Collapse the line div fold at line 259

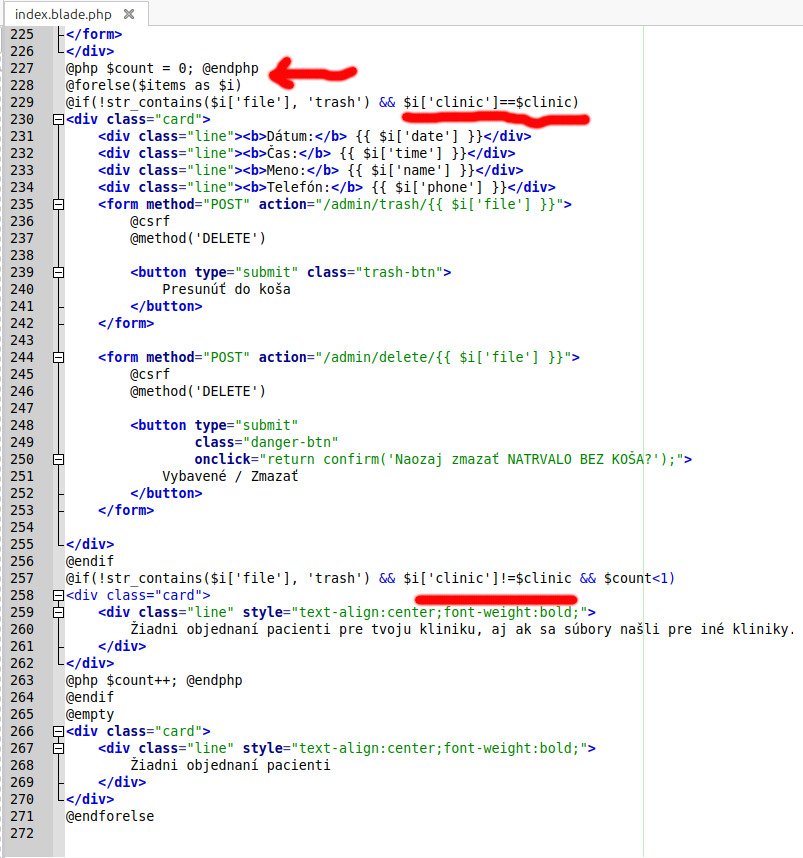tap(58, 612)
